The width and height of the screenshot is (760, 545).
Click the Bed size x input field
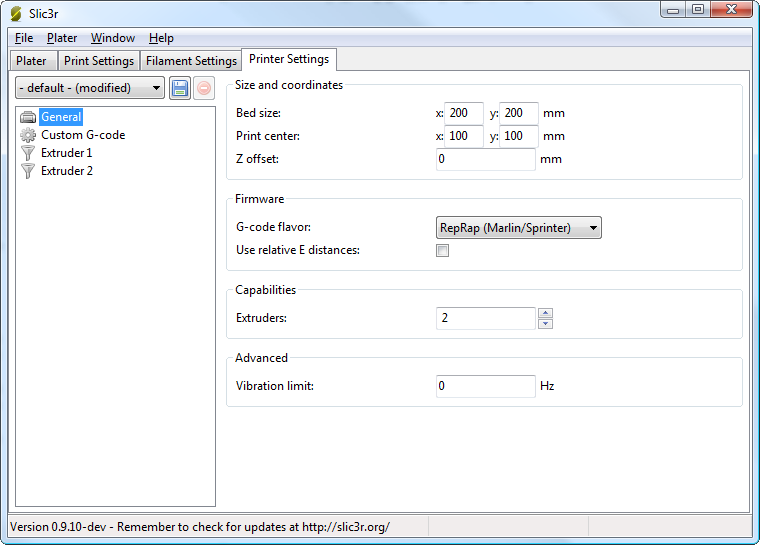464,113
